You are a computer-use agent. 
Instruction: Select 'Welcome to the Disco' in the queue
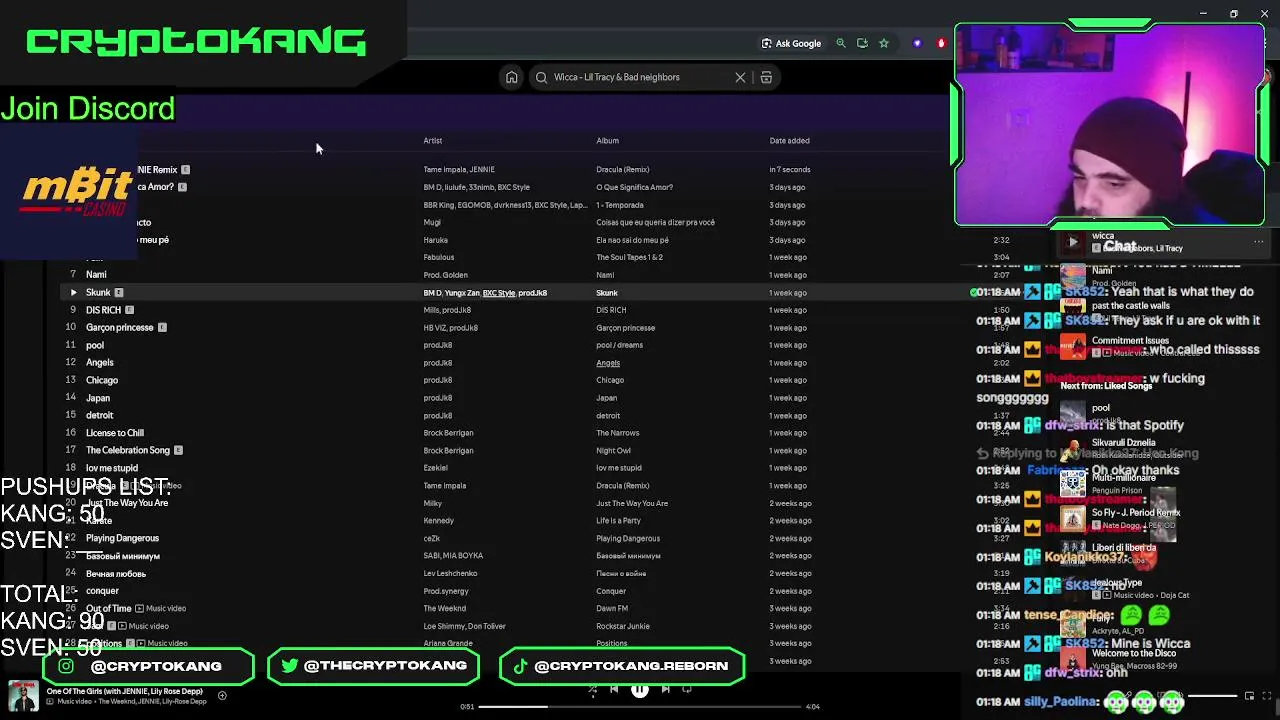click(x=1134, y=653)
